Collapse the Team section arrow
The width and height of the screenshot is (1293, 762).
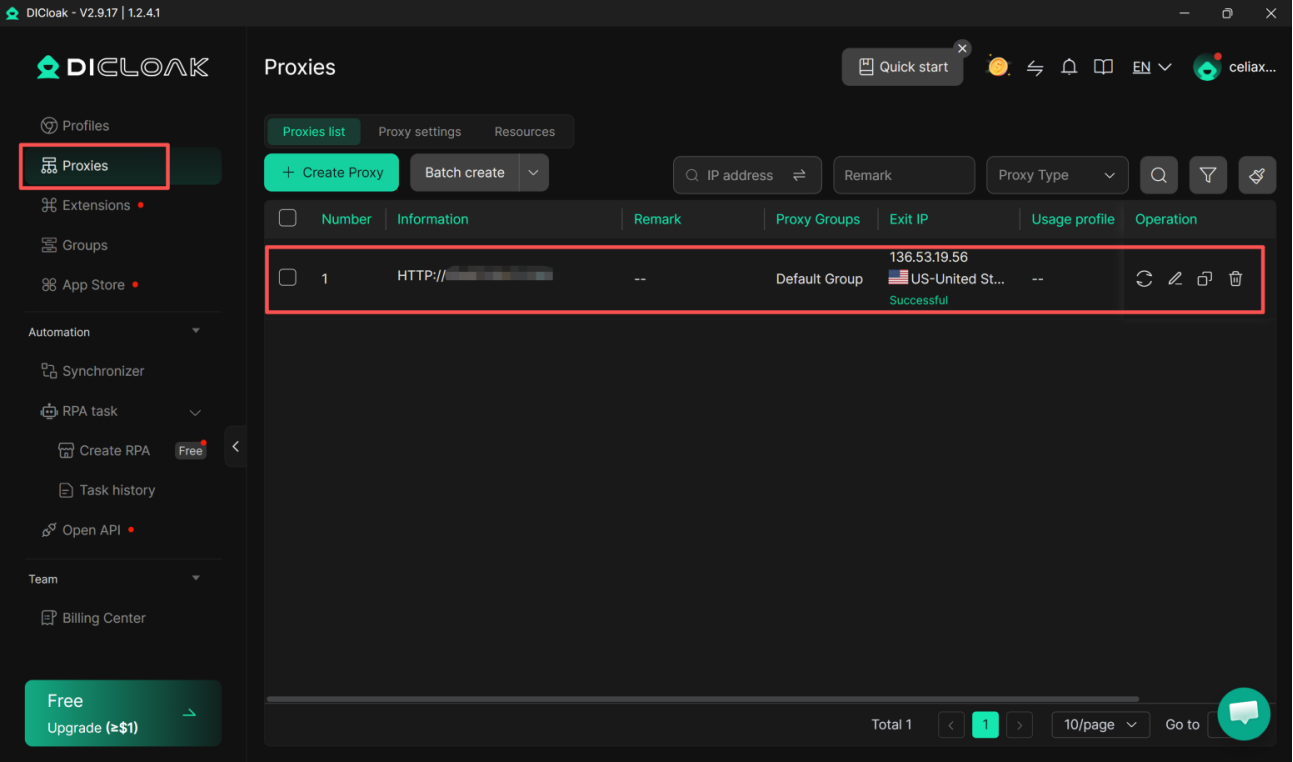[196, 578]
